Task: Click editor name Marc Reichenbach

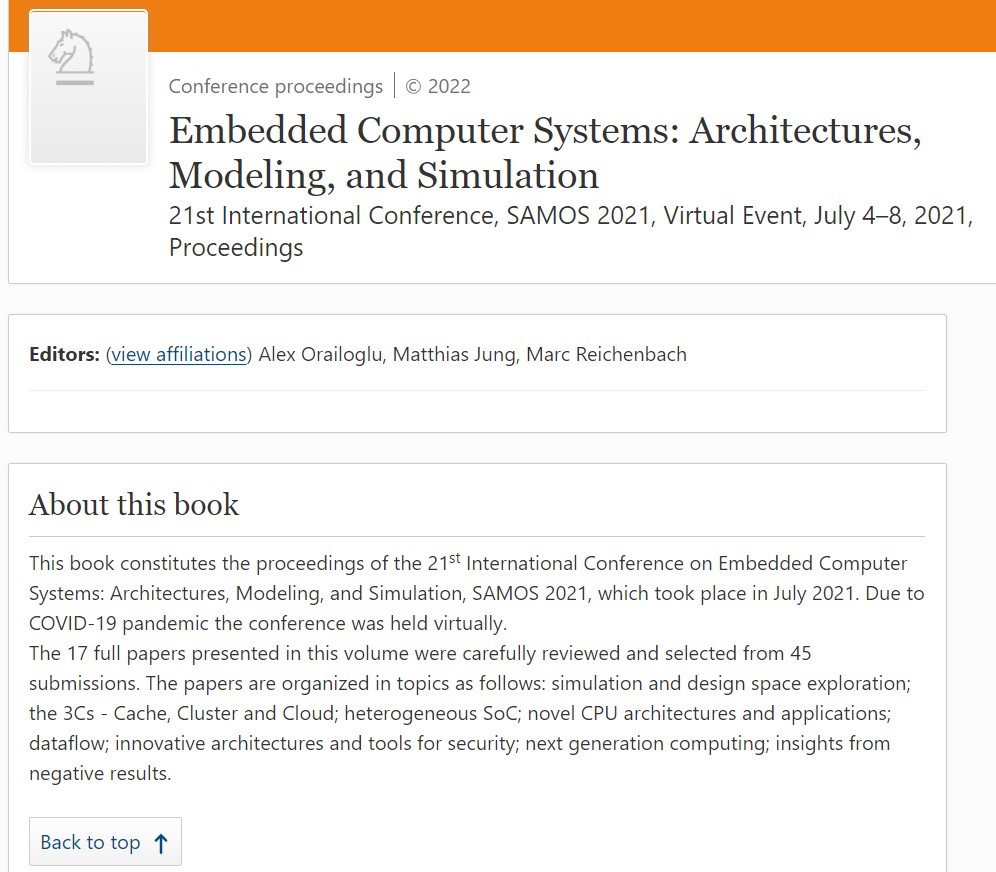Action: pyautogui.click(x=606, y=354)
